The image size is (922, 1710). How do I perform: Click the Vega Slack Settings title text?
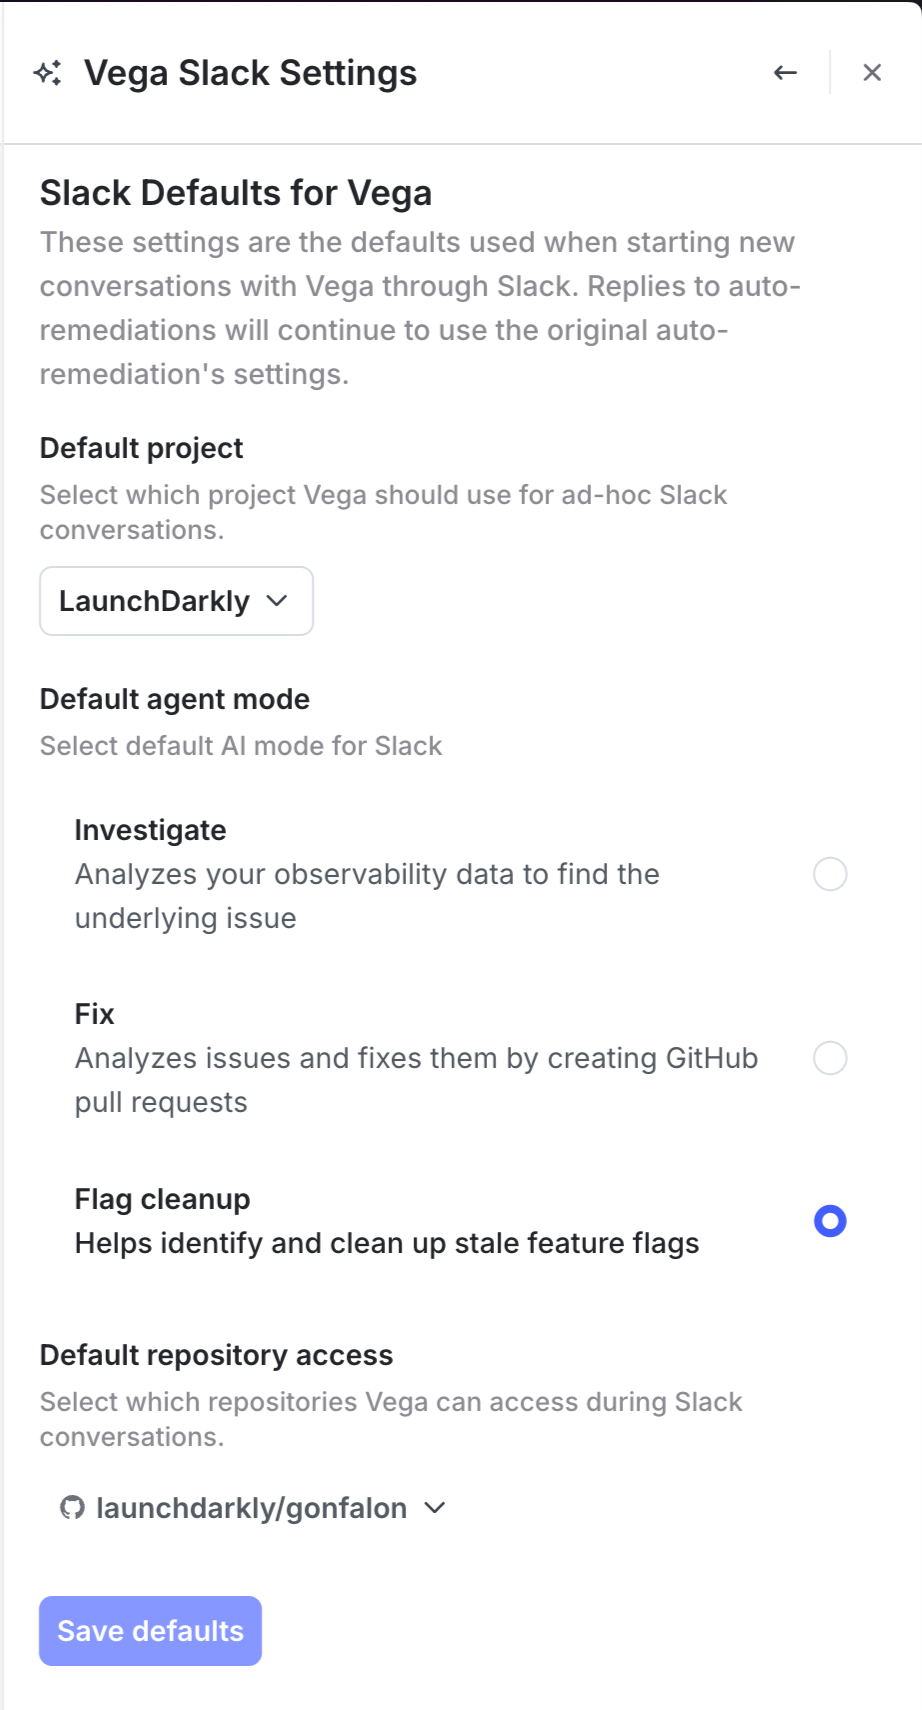252,72
